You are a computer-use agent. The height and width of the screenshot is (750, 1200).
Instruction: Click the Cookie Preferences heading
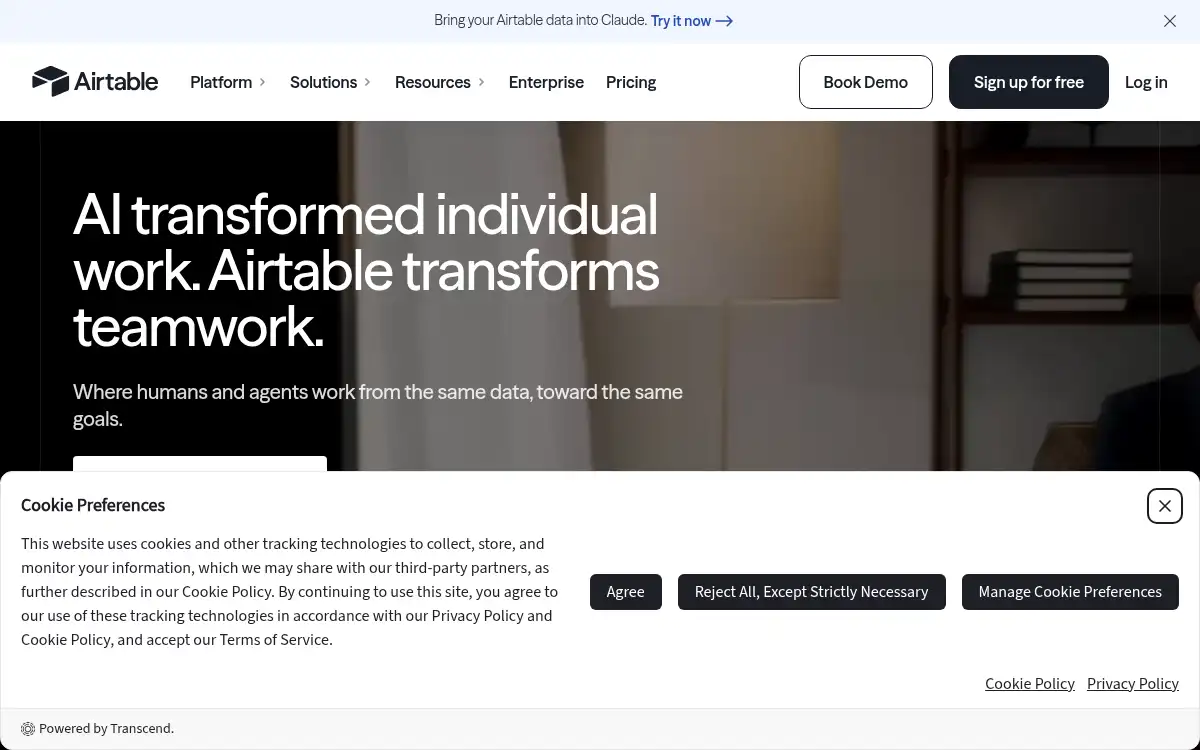93,505
